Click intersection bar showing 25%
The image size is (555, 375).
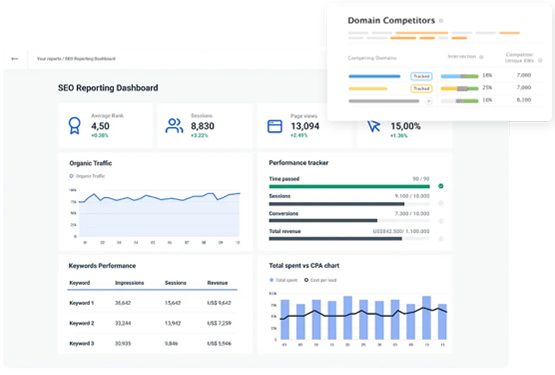point(459,89)
